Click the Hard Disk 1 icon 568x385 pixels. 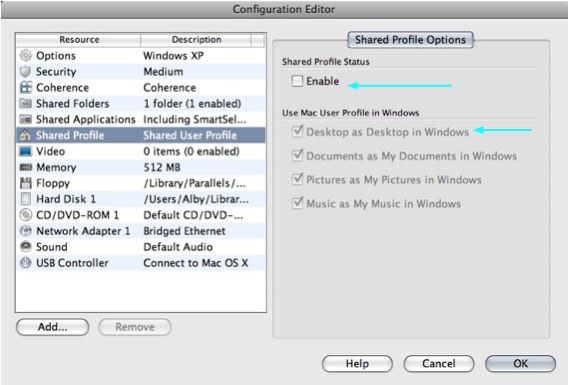coord(26,199)
